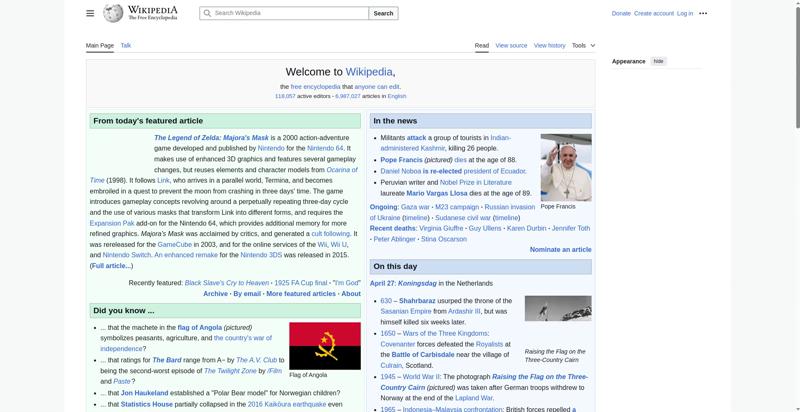
Task: Open the Sudanese civil war link
Action: pyautogui.click(x=463, y=218)
